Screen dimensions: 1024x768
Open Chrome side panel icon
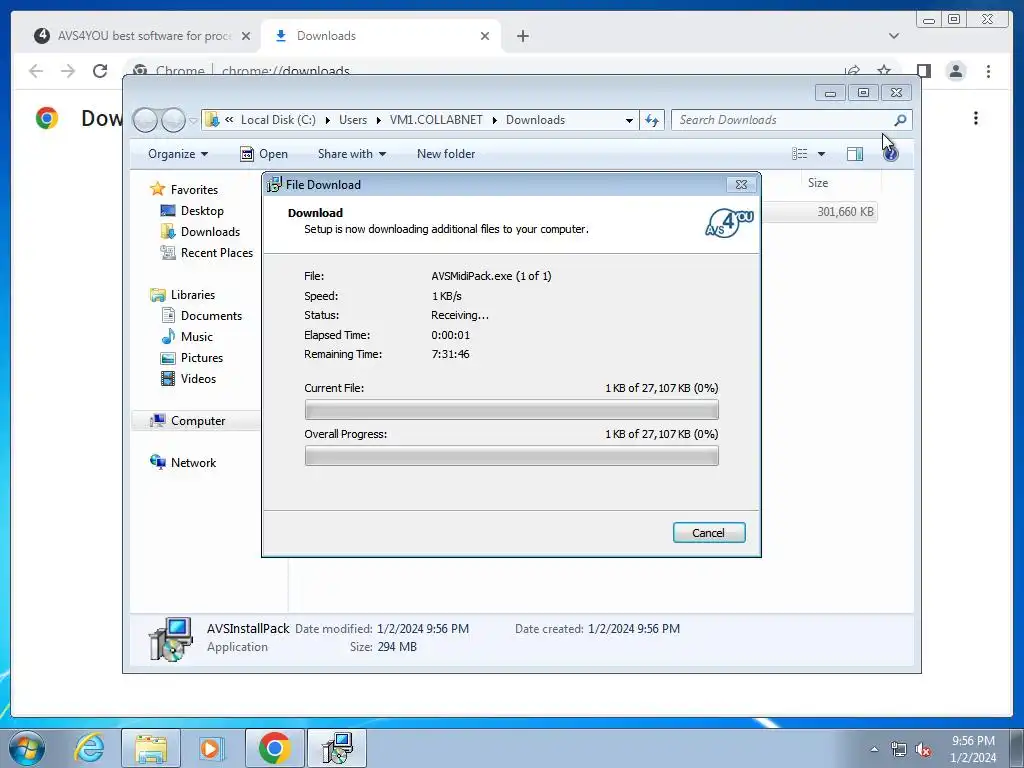923,71
